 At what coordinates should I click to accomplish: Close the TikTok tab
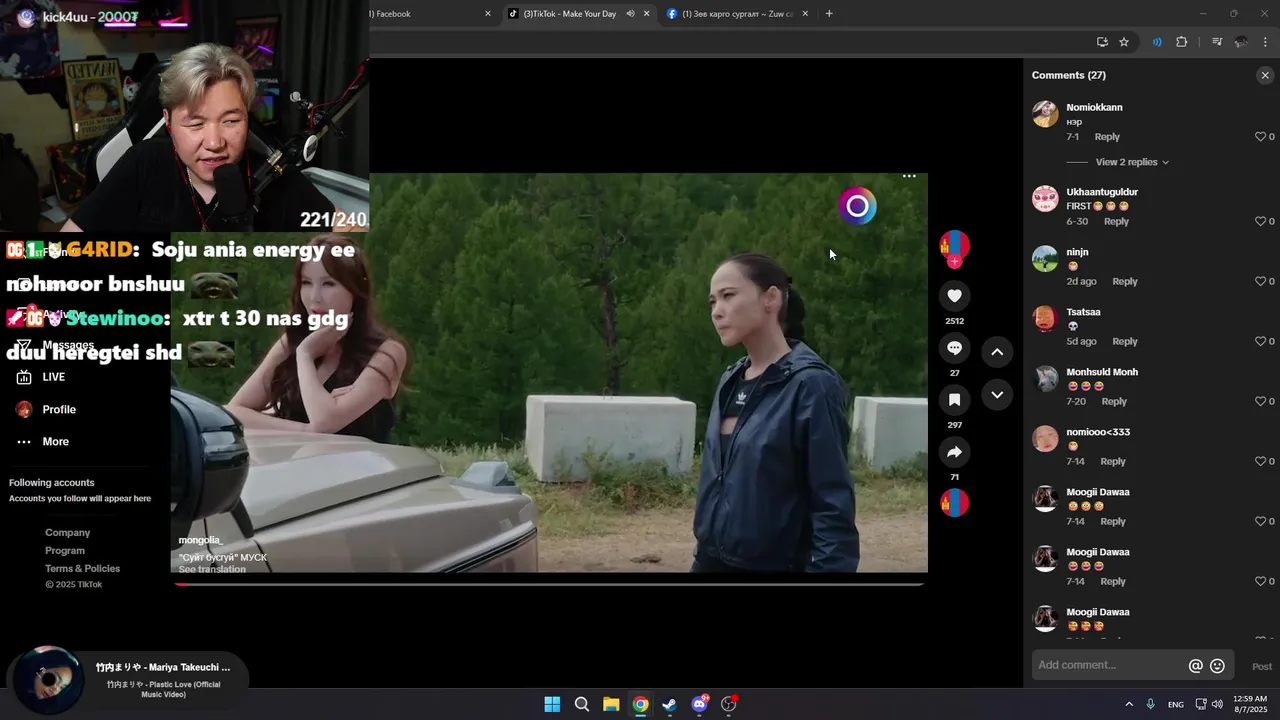pyautogui.click(x=647, y=14)
